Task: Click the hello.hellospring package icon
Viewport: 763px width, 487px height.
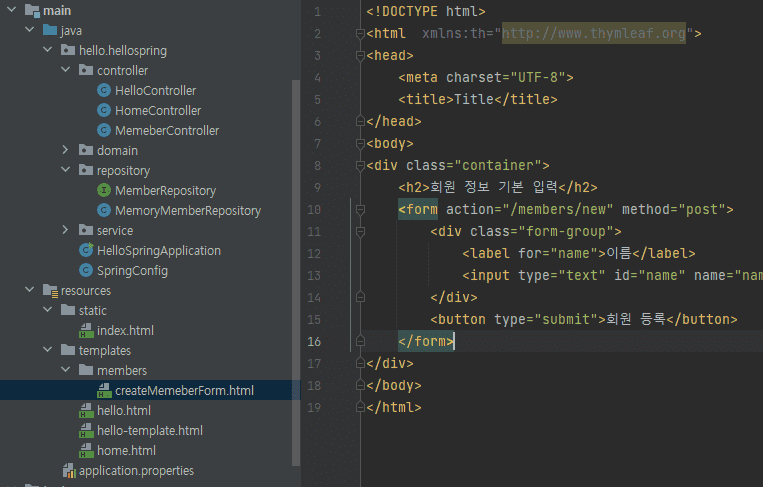Action: click(68, 50)
